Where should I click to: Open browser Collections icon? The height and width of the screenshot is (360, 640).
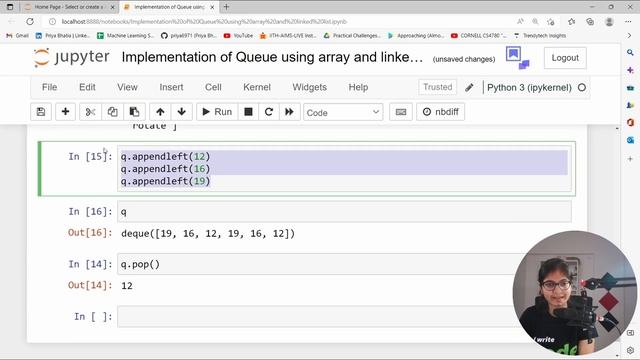[x=590, y=22]
